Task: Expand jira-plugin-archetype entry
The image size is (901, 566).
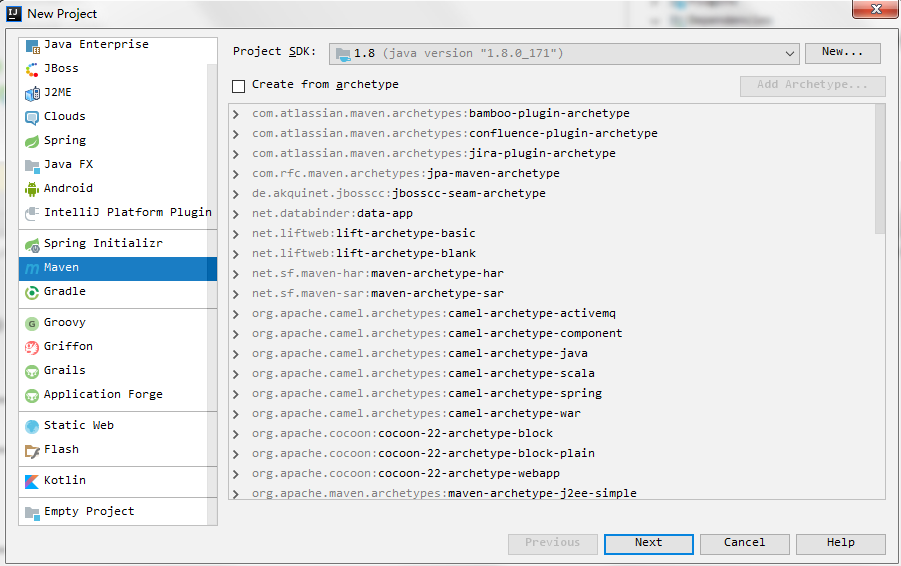Action: click(x=236, y=154)
